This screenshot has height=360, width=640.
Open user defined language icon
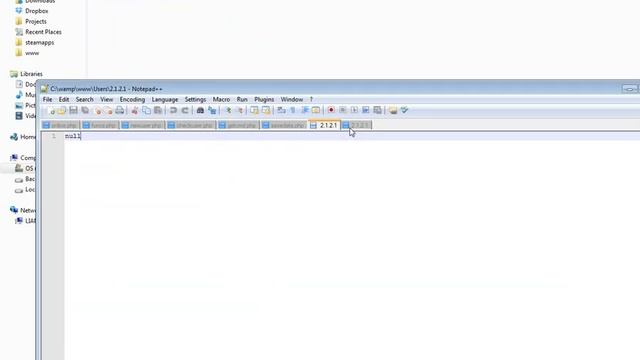[316, 110]
